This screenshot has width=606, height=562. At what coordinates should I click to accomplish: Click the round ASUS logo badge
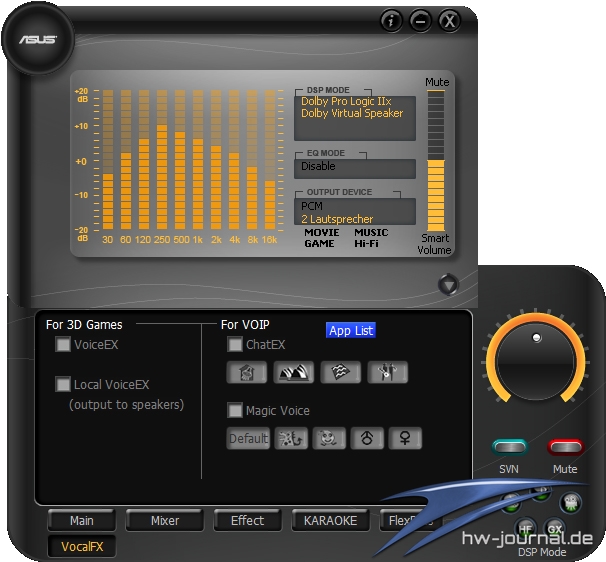pyautogui.click(x=38, y=39)
